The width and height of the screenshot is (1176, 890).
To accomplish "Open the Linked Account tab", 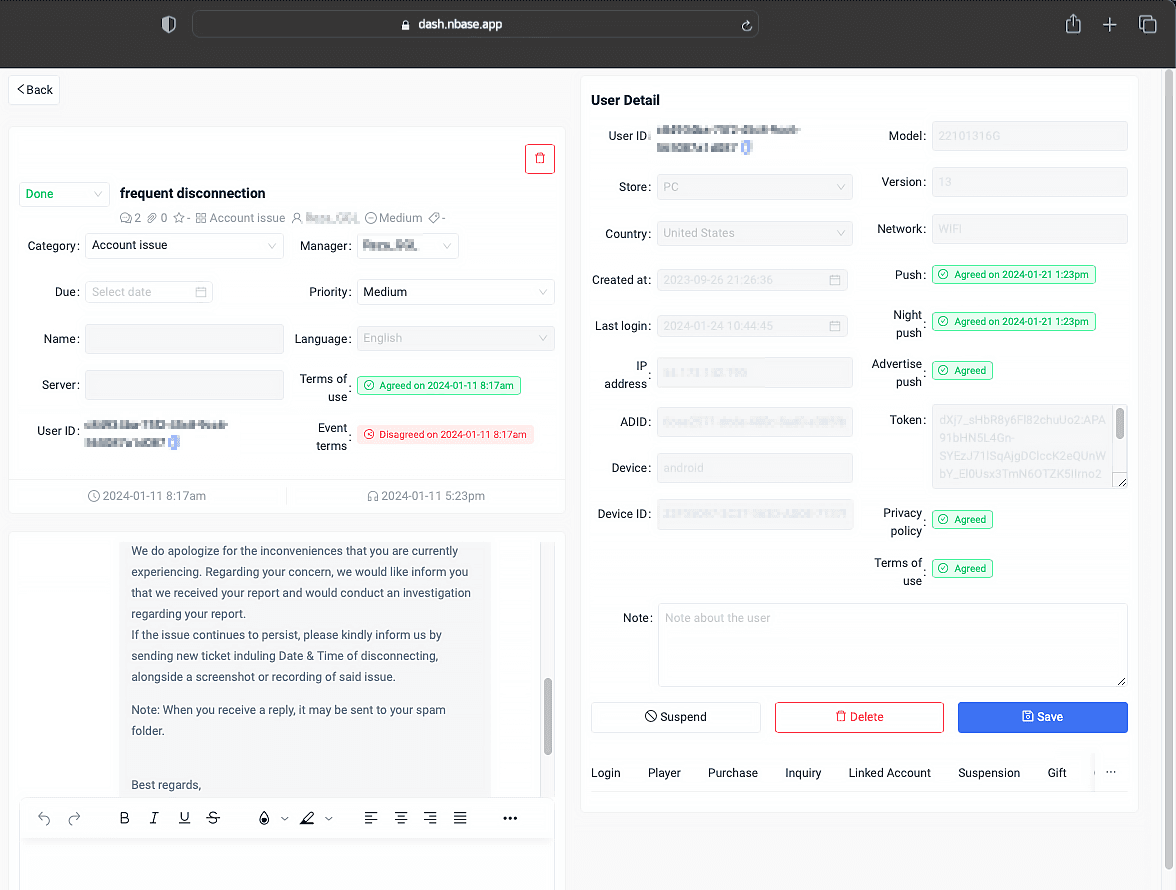I will coord(889,773).
